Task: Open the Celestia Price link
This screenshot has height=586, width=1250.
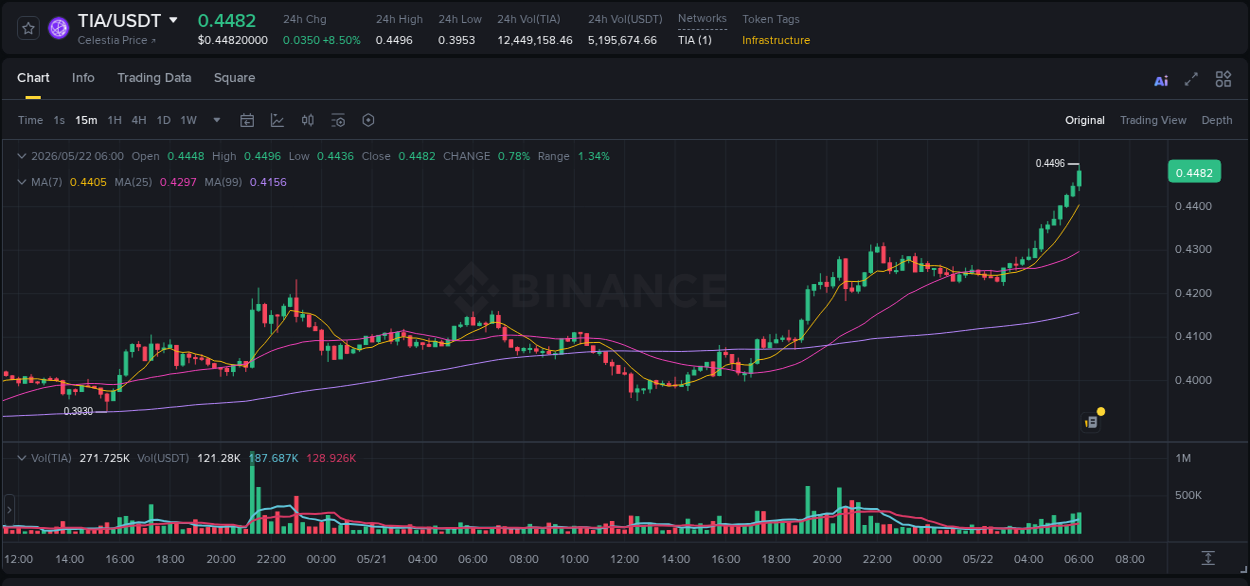Action: tap(116, 40)
